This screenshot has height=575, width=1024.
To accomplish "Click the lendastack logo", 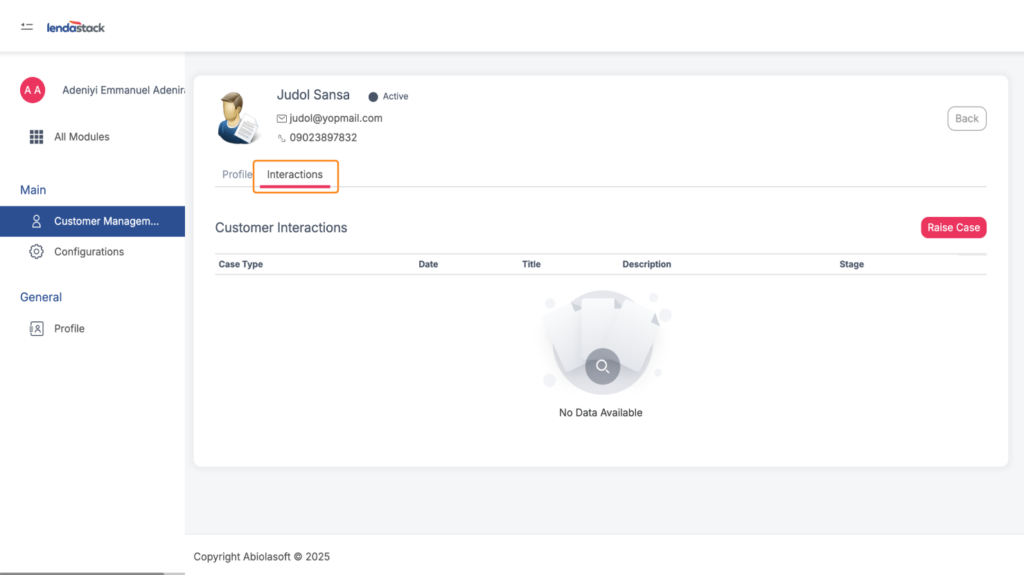I will [x=76, y=27].
